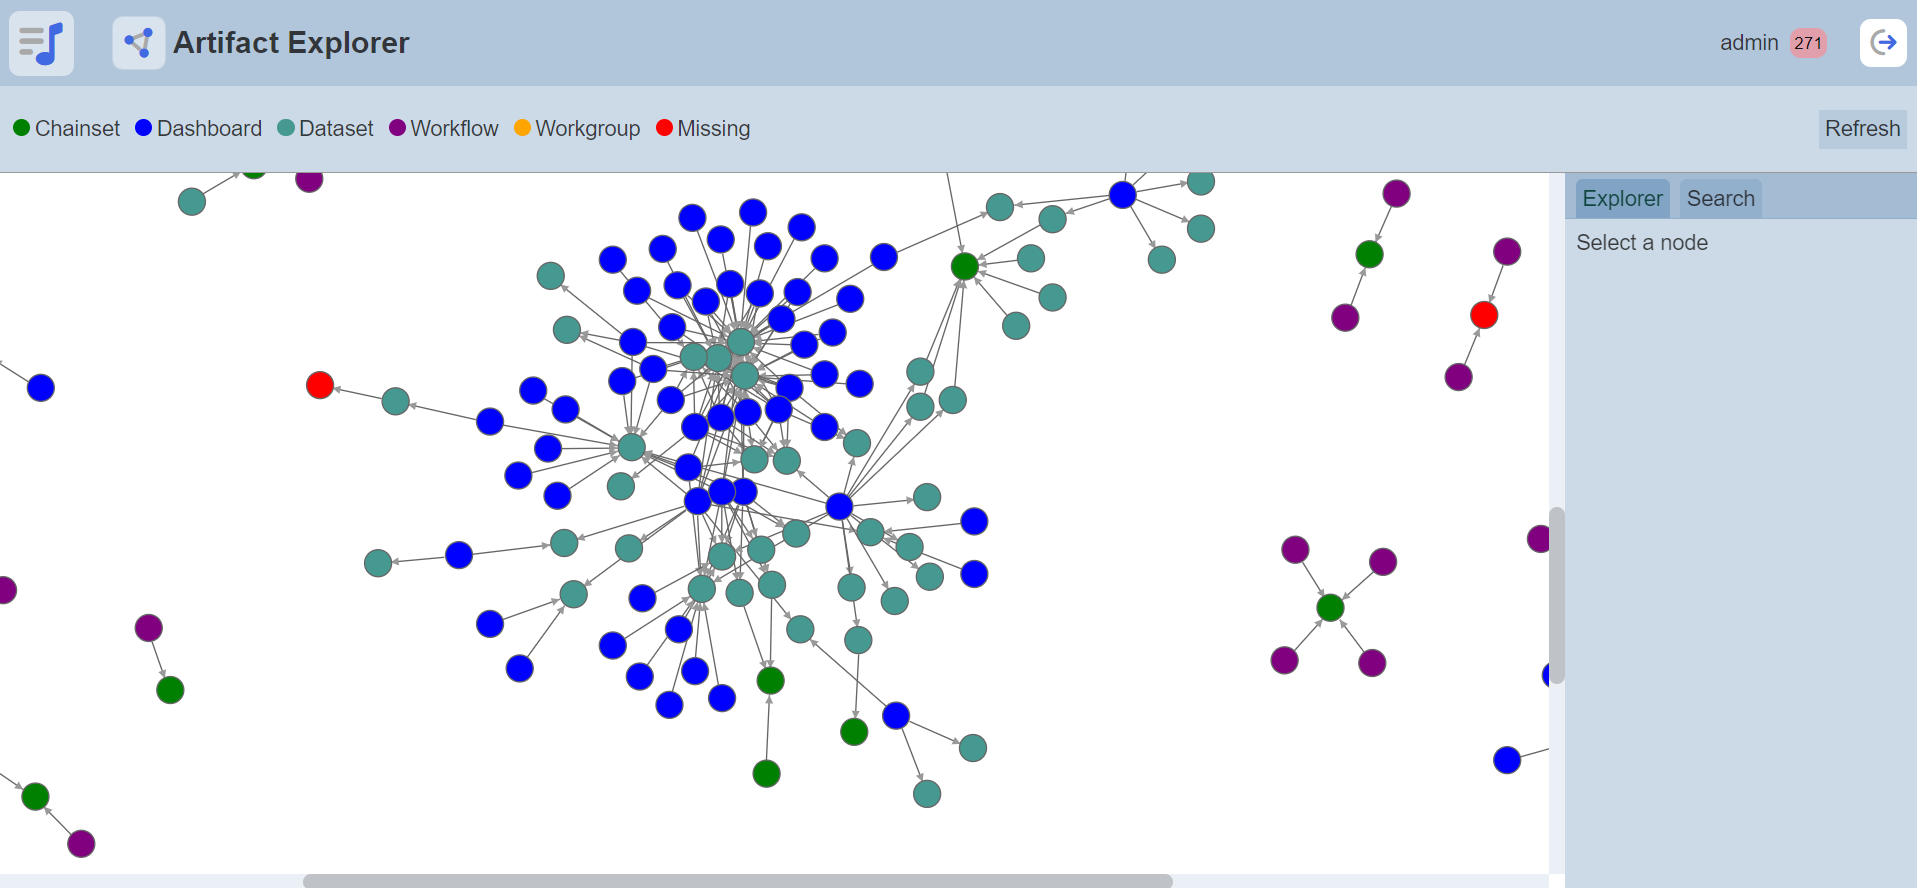Select green Chainset node with four Workflow links
Screen dimensions: 1917x888
point(1330,607)
